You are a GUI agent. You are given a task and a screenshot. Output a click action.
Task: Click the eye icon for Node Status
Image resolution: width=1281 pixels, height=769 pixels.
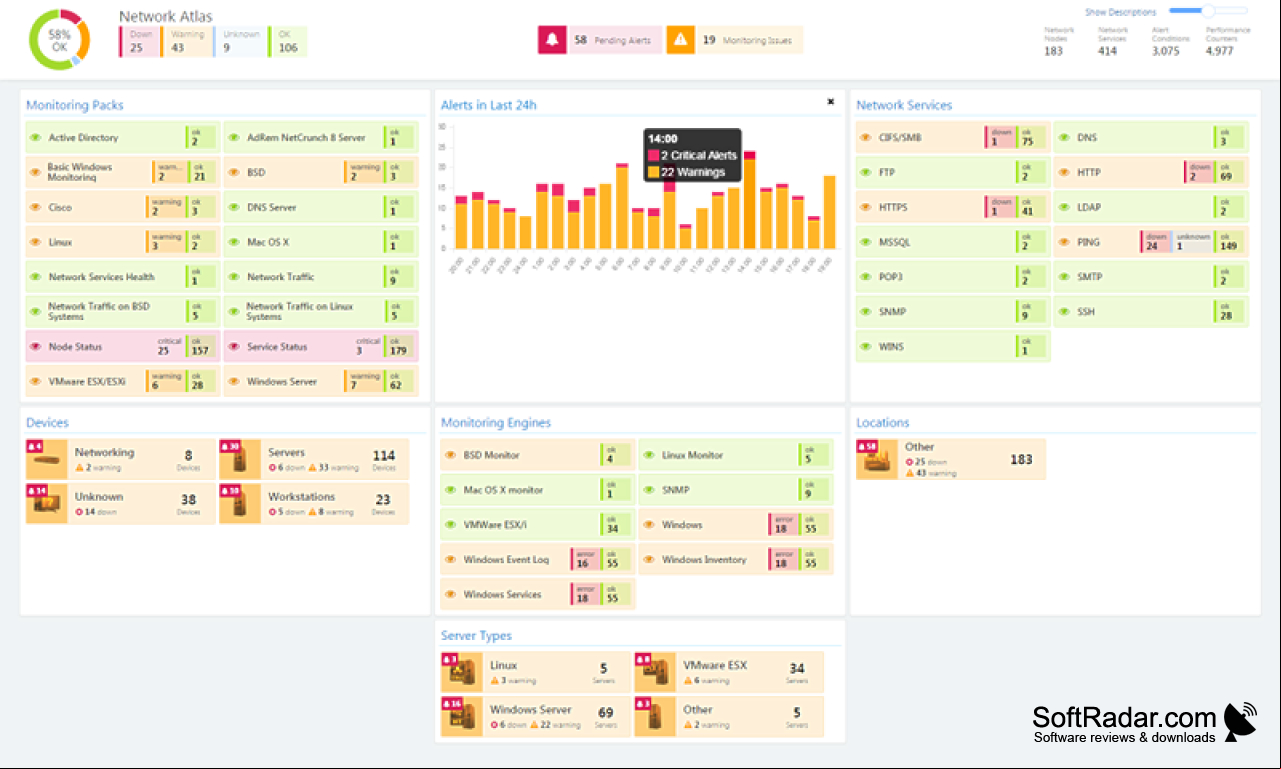point(35,347)
